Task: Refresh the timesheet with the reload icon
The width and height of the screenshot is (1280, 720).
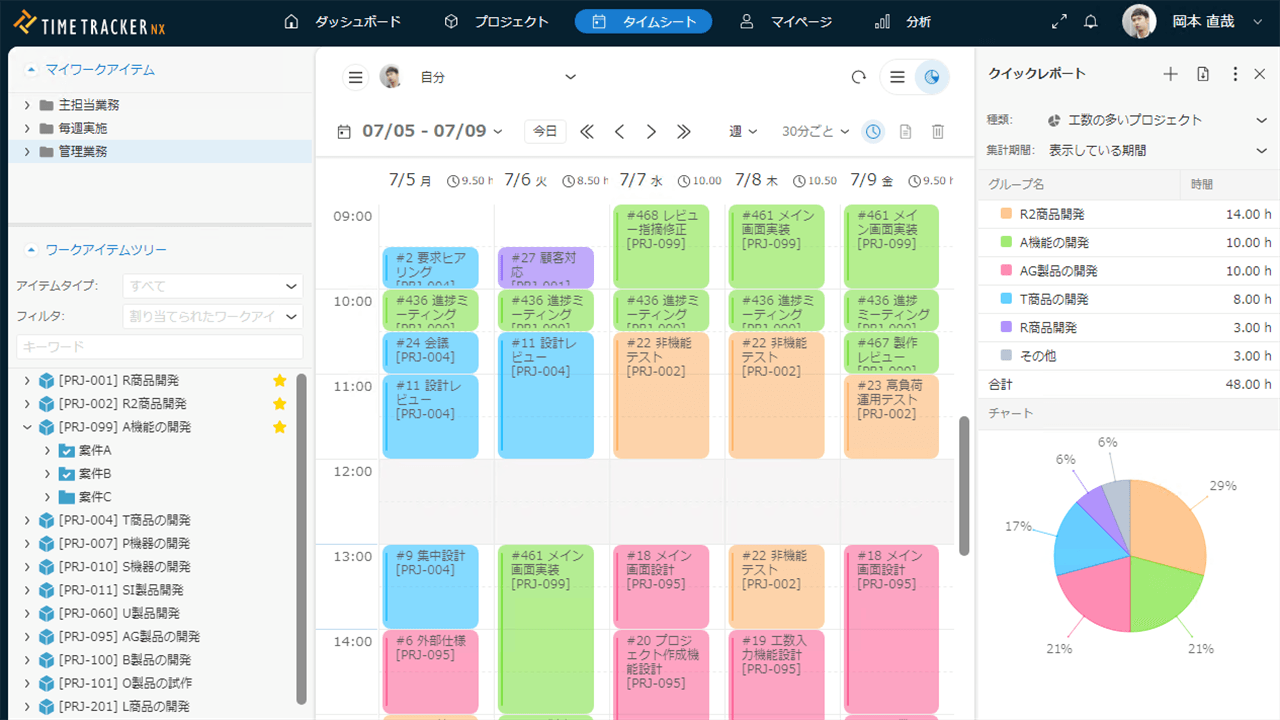Action: pos(858,76)
